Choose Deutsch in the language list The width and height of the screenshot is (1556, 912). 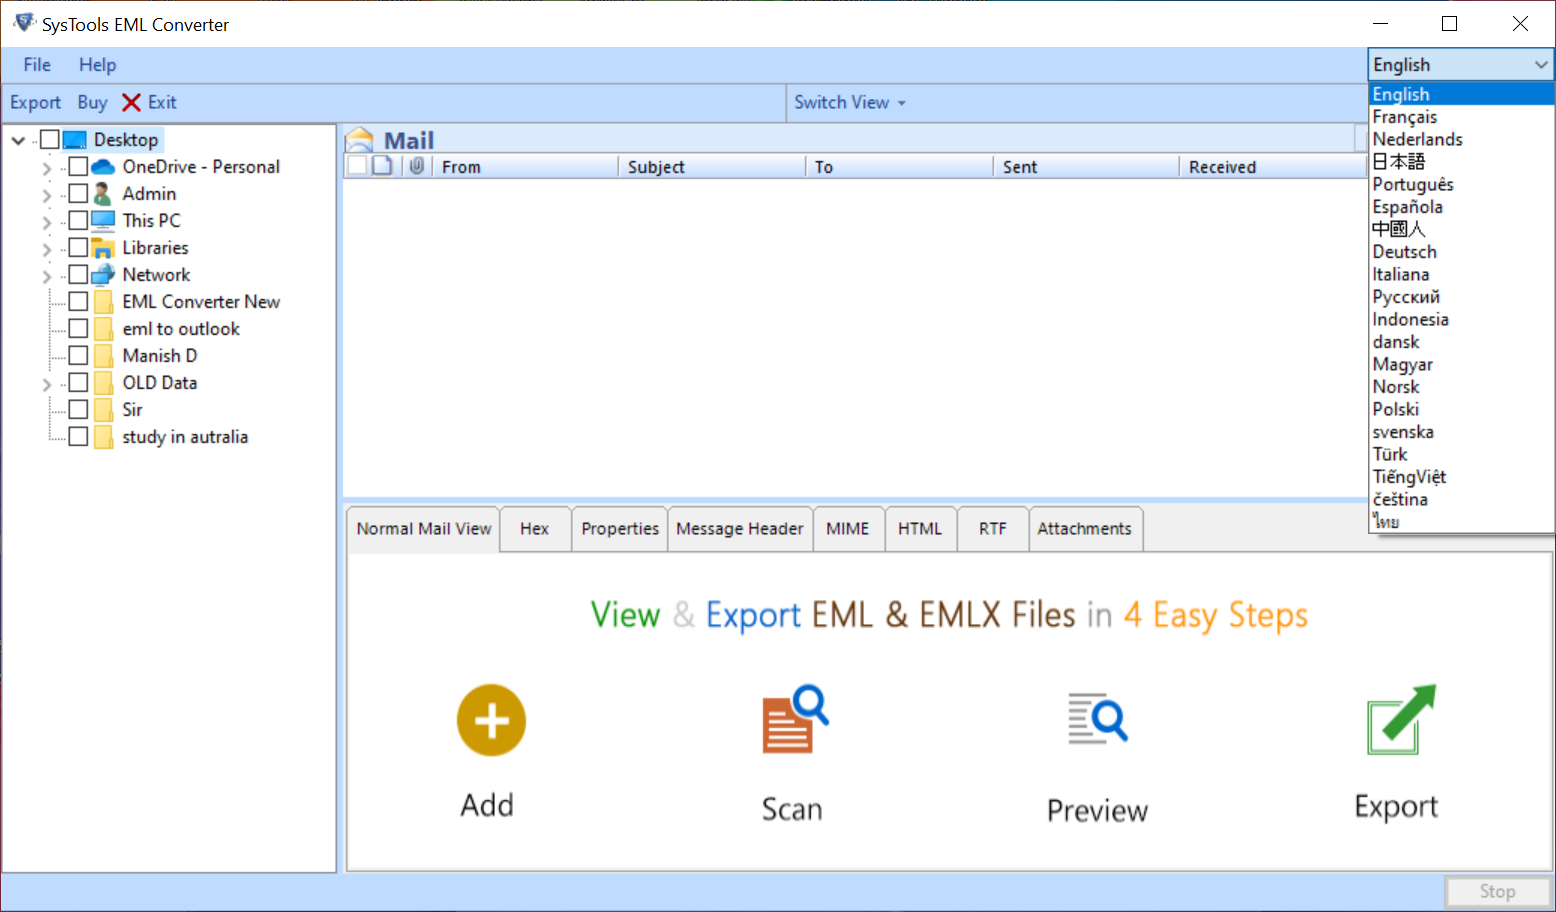click(1461, 252)
